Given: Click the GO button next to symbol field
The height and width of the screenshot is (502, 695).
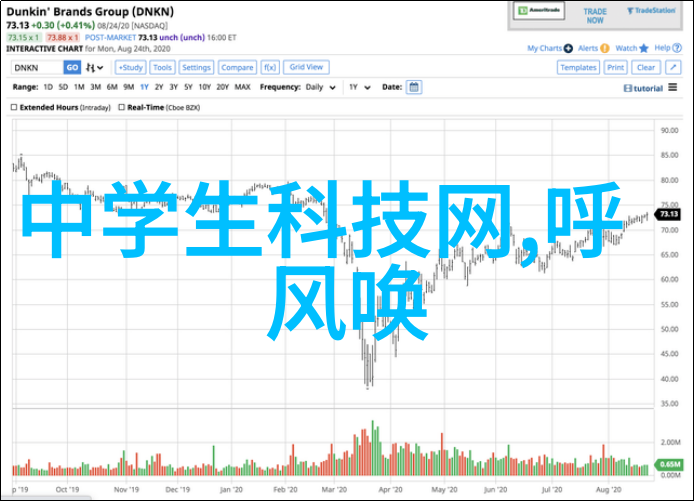Looking at the screenshot, I should click(x=72, y=68).
